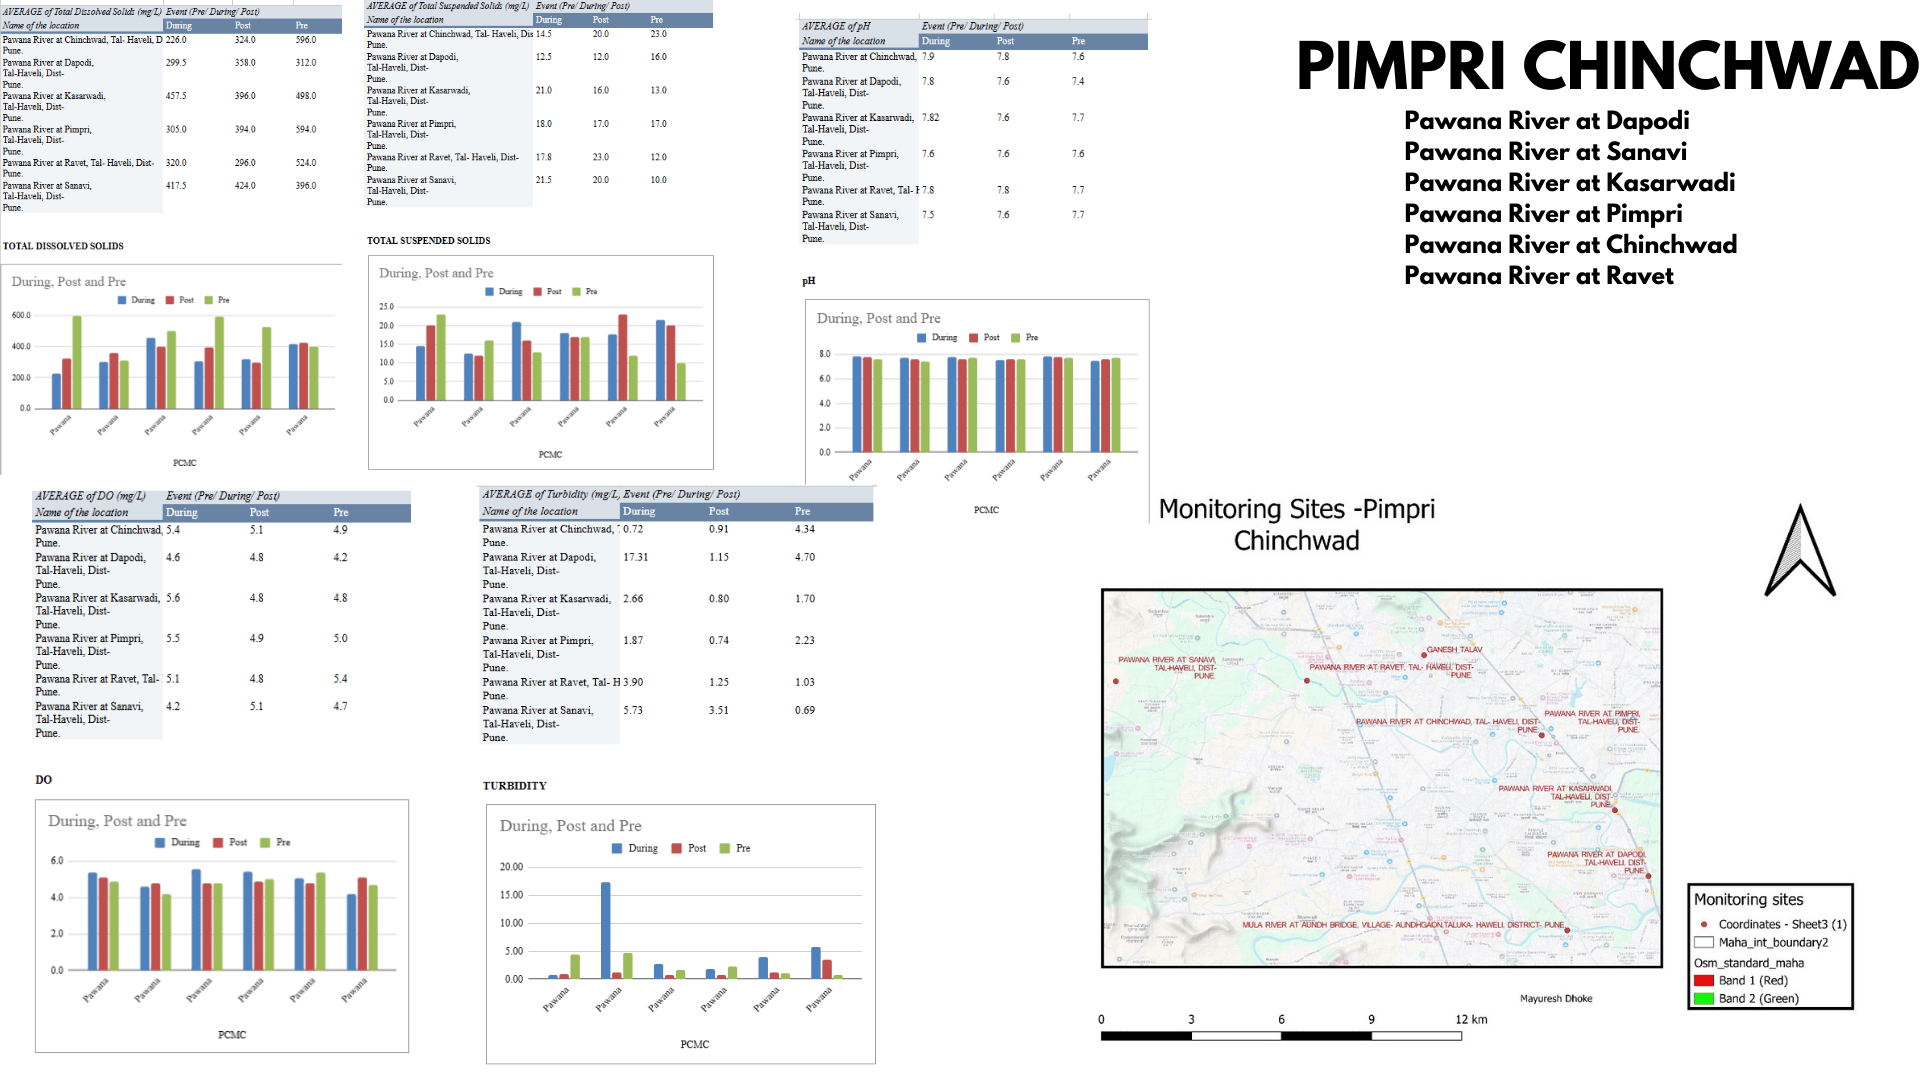The width and height of the screenshot is (1920, 1080).
Task: Click the Monitoring Sites map image
Action: [1381, 778]
